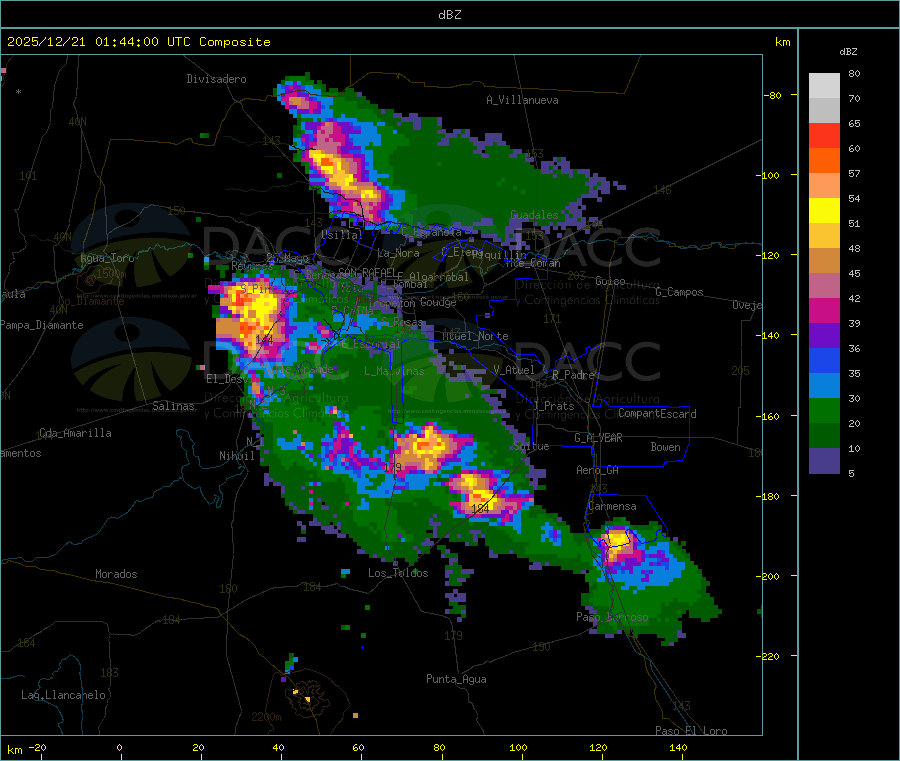The image size is (900, 761).
Task: Click the 'Goico' map label
Action: click(x=610, y=281)
